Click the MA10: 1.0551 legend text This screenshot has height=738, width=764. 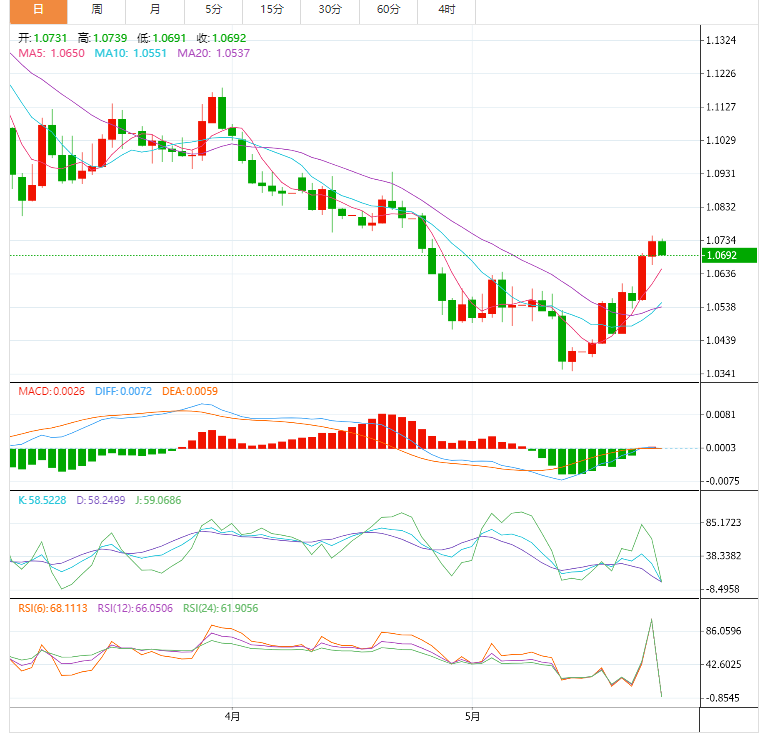(131, 53)
